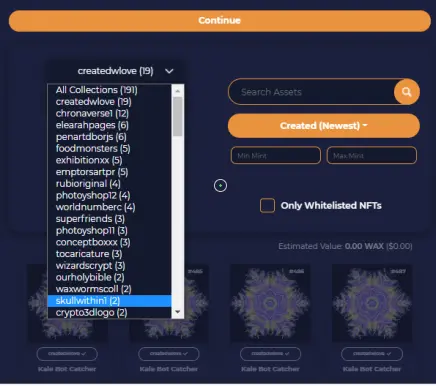
Task: Click fourth card's Kale Bot Catcher title
Action: coord(372,369)
